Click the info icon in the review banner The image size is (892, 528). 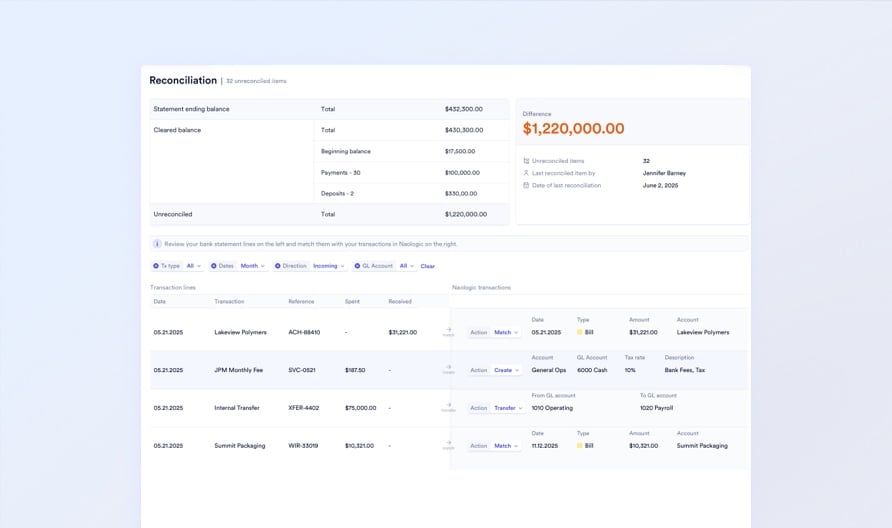(x=157, y=244)
